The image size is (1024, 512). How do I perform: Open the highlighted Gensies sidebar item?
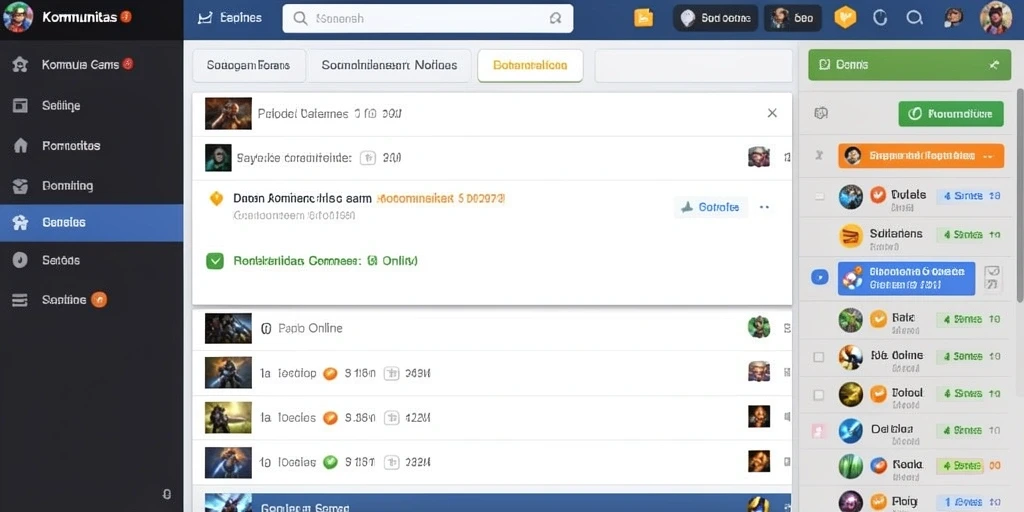[91, 223]
